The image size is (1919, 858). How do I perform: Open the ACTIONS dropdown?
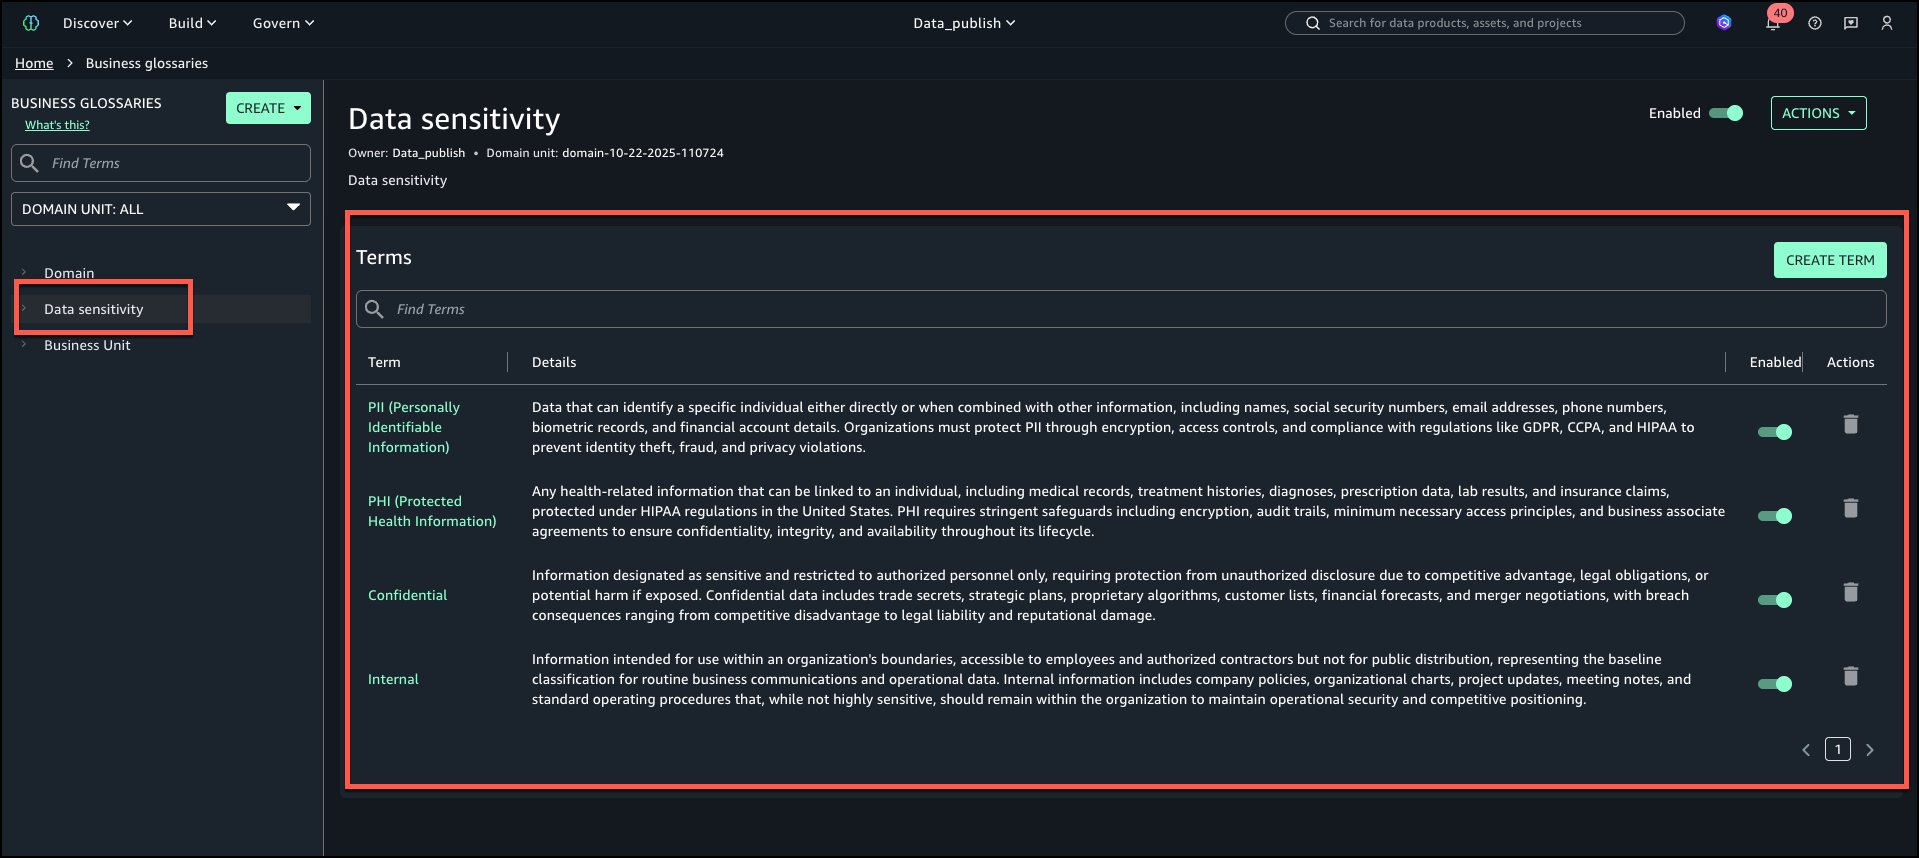1818,113
